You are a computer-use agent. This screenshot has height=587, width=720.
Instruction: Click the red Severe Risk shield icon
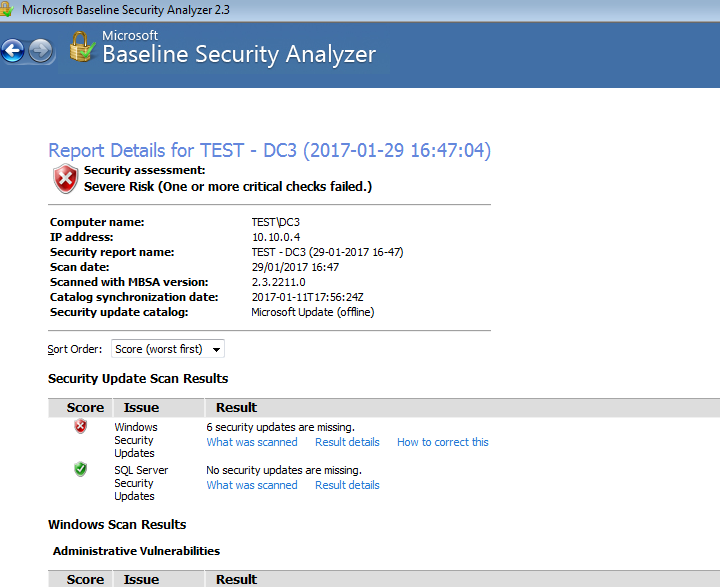[66, 178]
